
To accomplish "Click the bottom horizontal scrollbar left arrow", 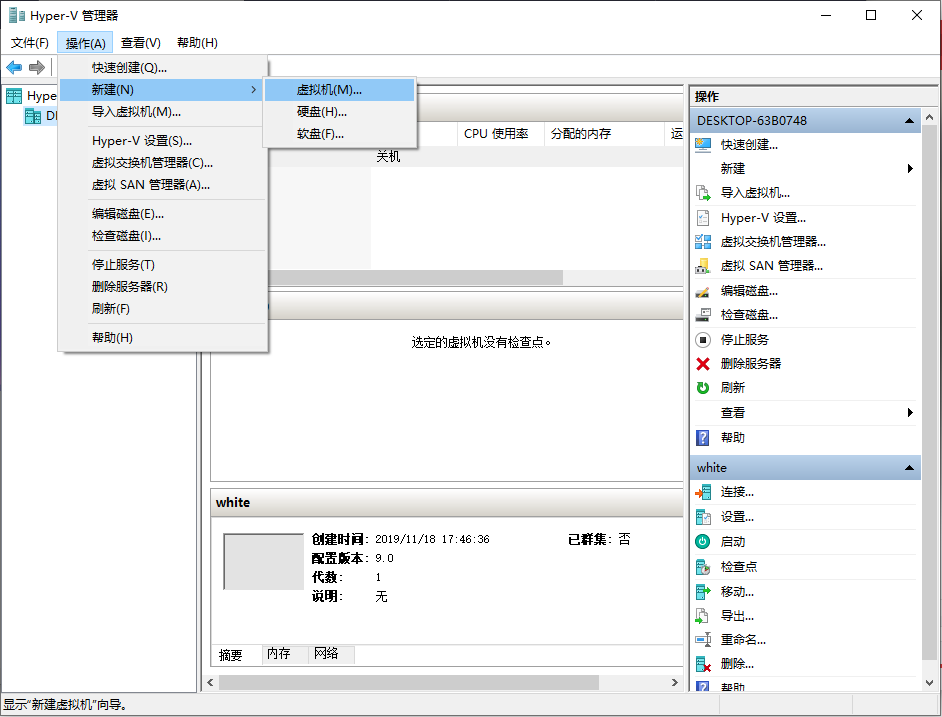I will click(x=210, y=683).
